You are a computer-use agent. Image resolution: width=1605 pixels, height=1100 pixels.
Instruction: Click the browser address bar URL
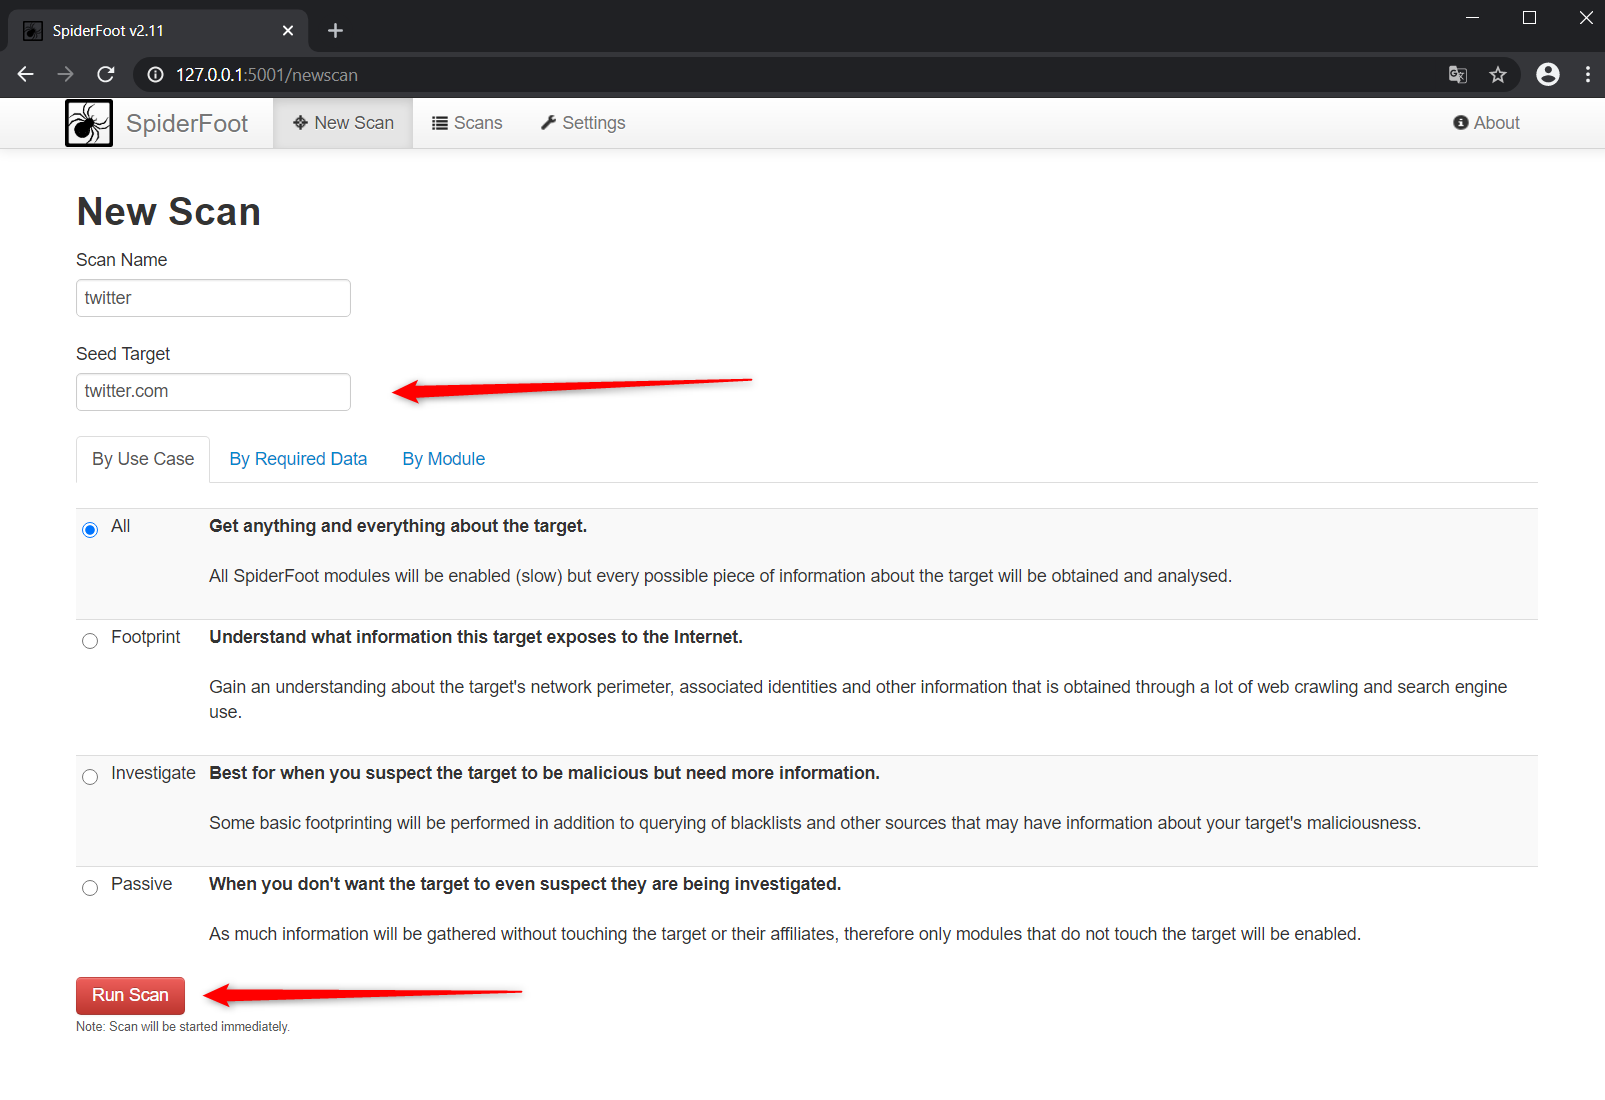click(x=267, y=75)
